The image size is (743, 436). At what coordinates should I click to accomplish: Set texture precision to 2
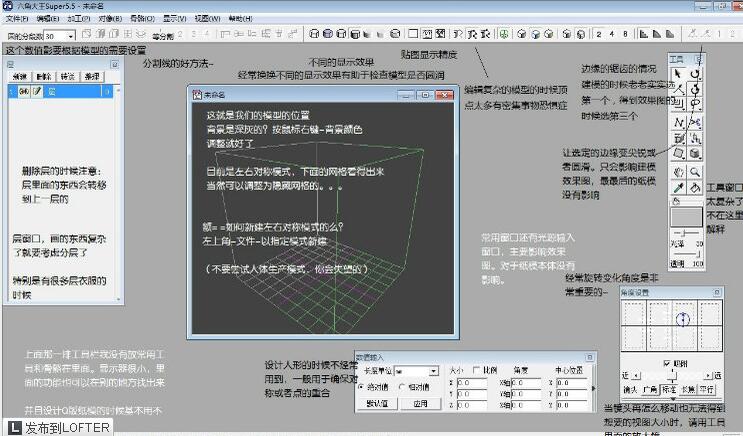[x=599, y=34]
